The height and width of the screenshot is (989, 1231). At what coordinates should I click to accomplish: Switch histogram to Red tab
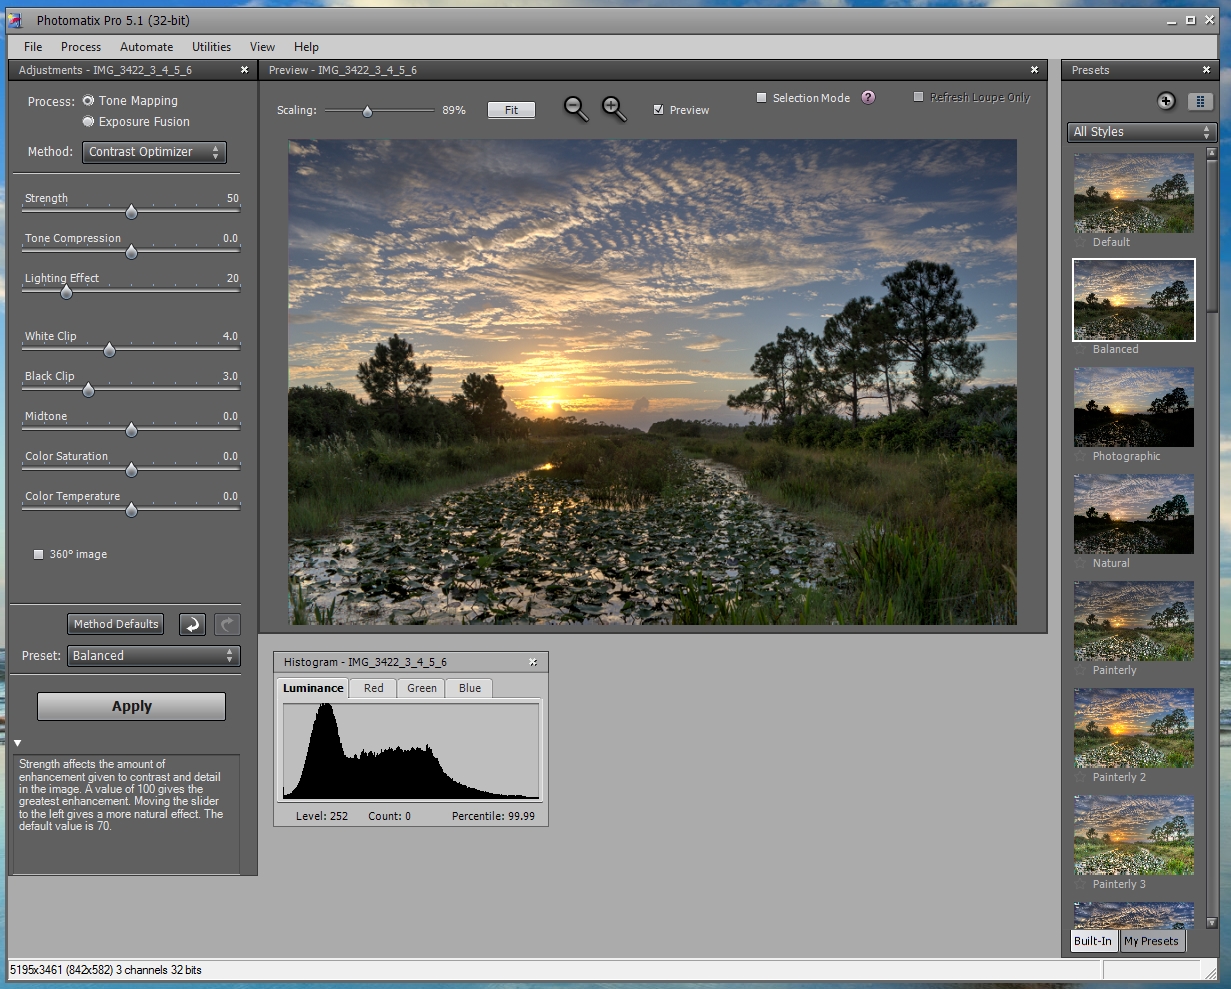[373, 688]
